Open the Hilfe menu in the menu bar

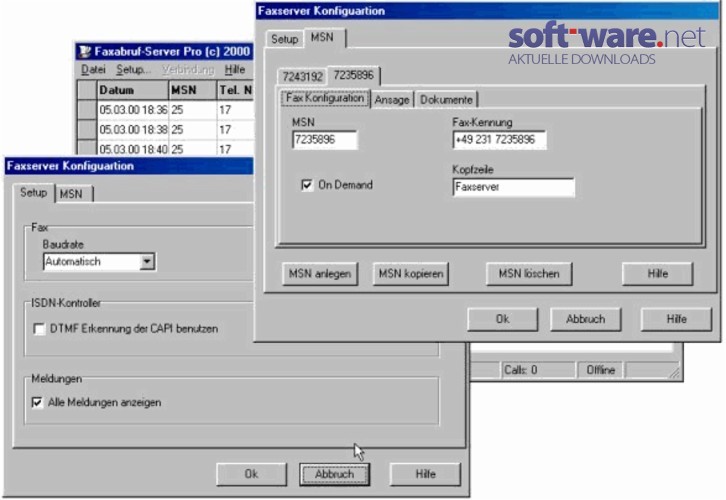pos(235,70)
